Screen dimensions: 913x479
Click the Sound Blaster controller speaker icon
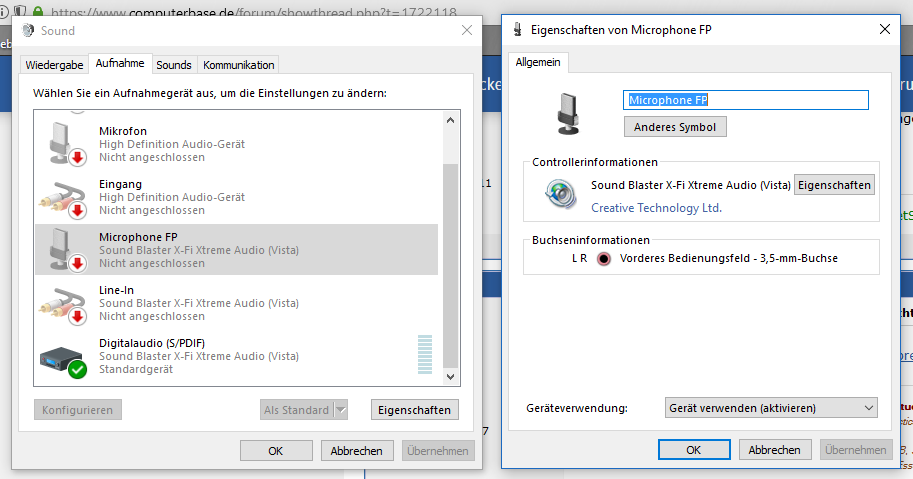pyautogui.click(x=561, y=194)
